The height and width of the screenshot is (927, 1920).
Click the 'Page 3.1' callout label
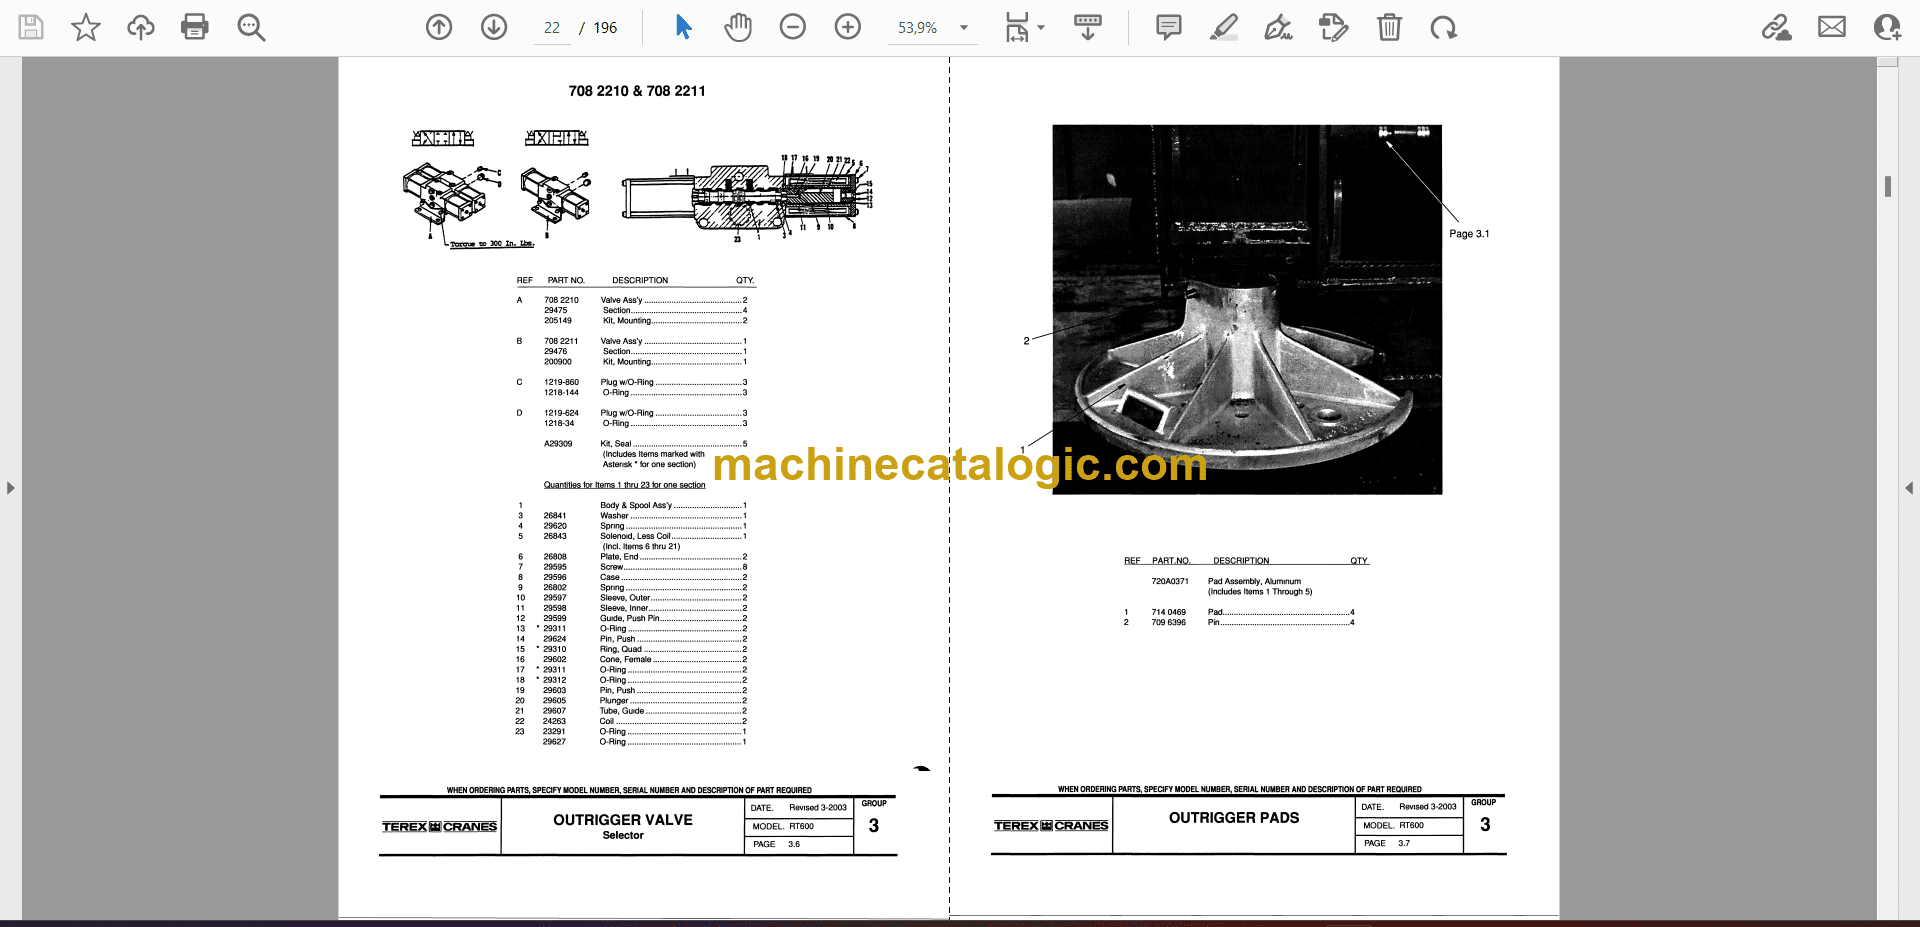1469,234
